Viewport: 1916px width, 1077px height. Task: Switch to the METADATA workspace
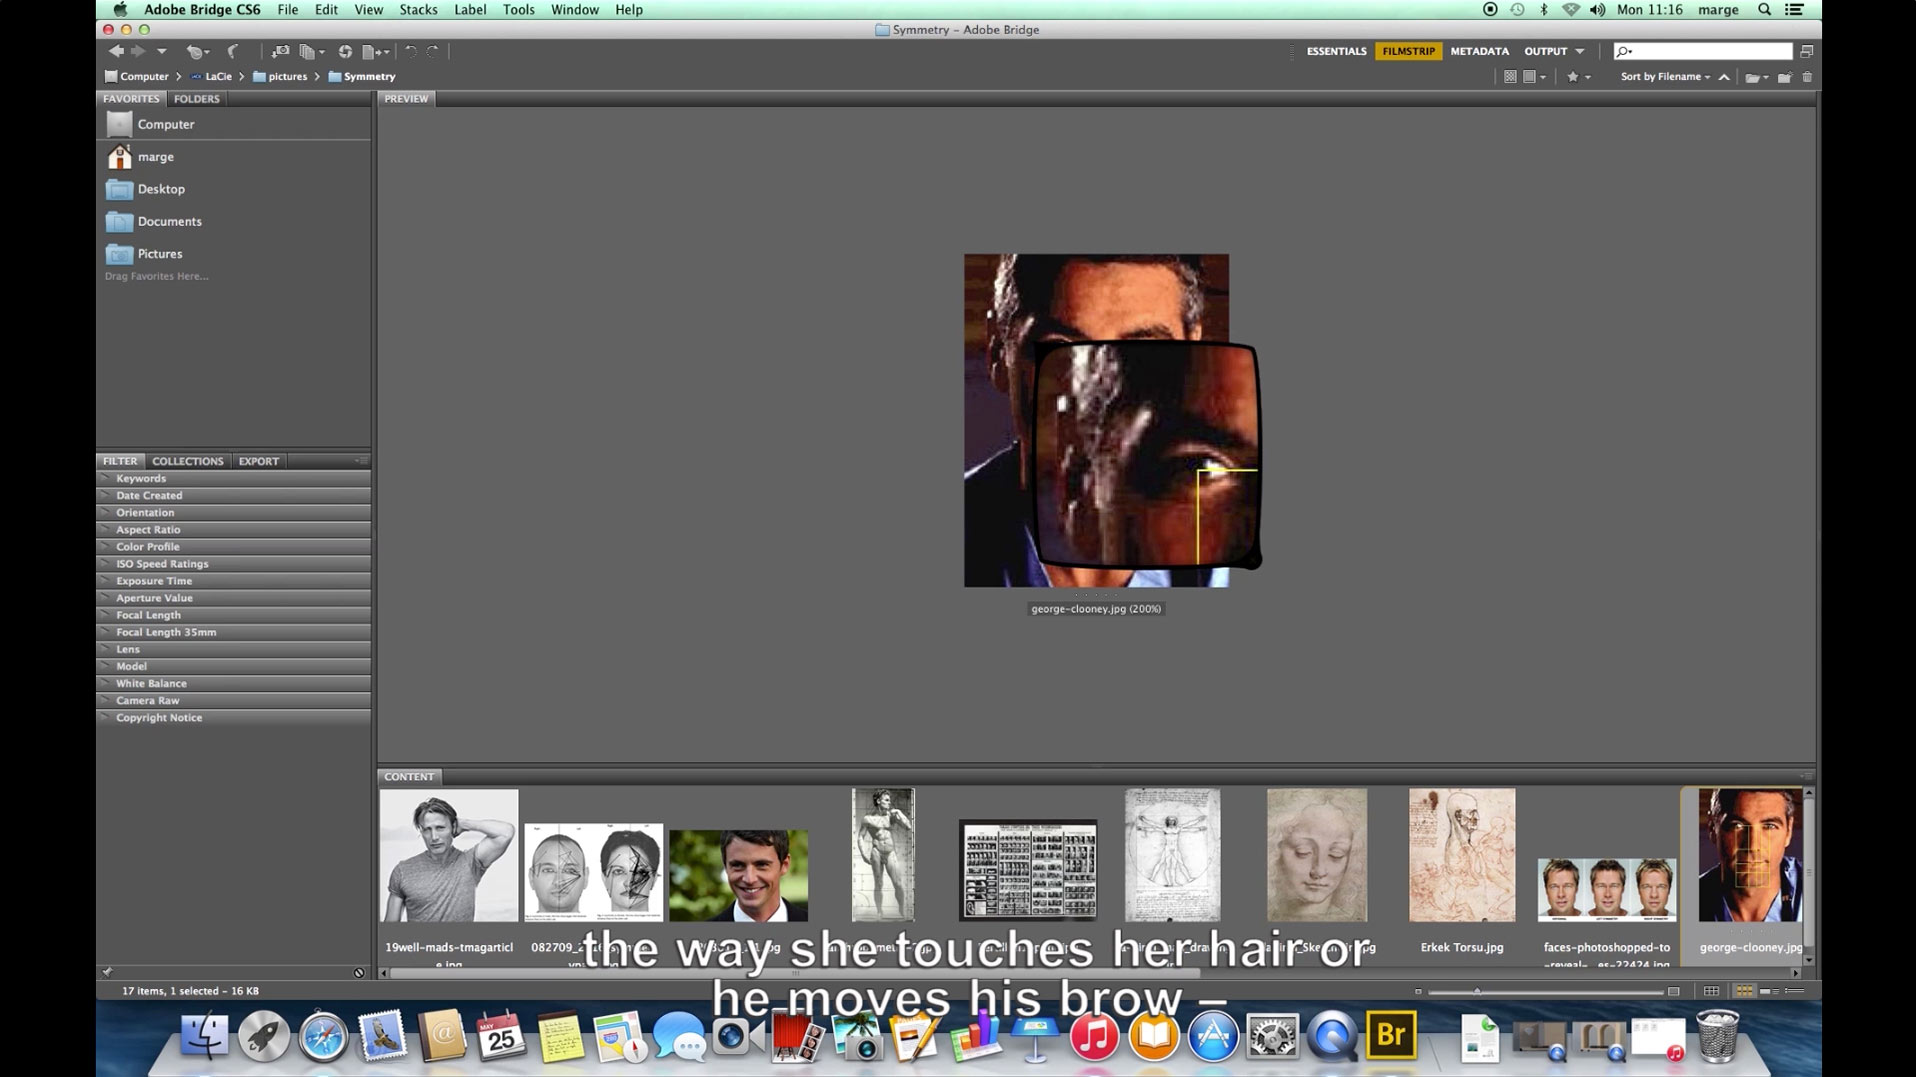point(1479,51)
